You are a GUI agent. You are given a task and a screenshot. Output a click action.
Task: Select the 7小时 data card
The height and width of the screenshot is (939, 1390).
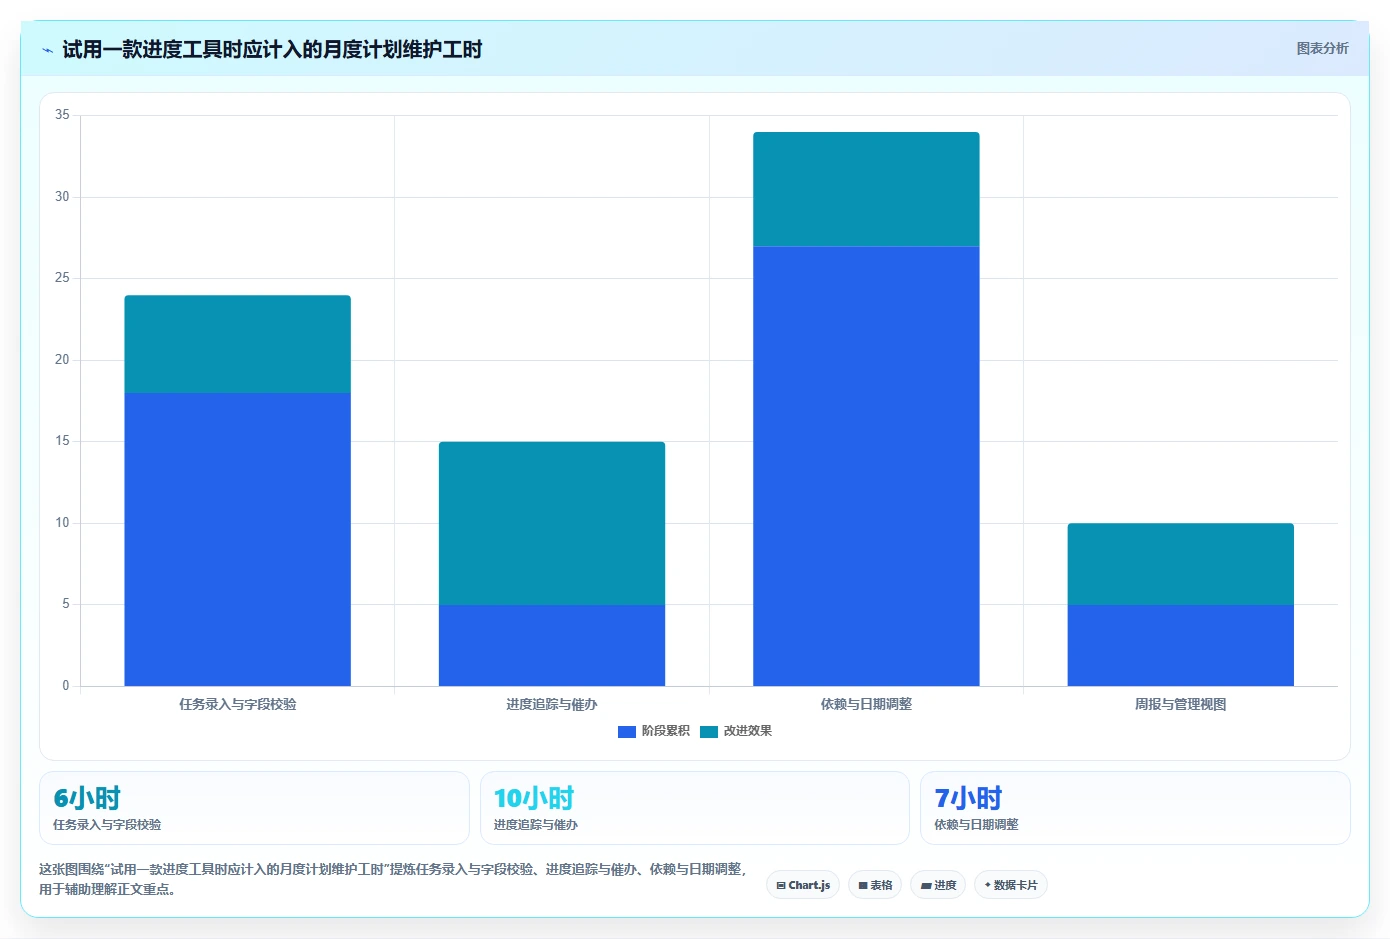[1135, 808]
